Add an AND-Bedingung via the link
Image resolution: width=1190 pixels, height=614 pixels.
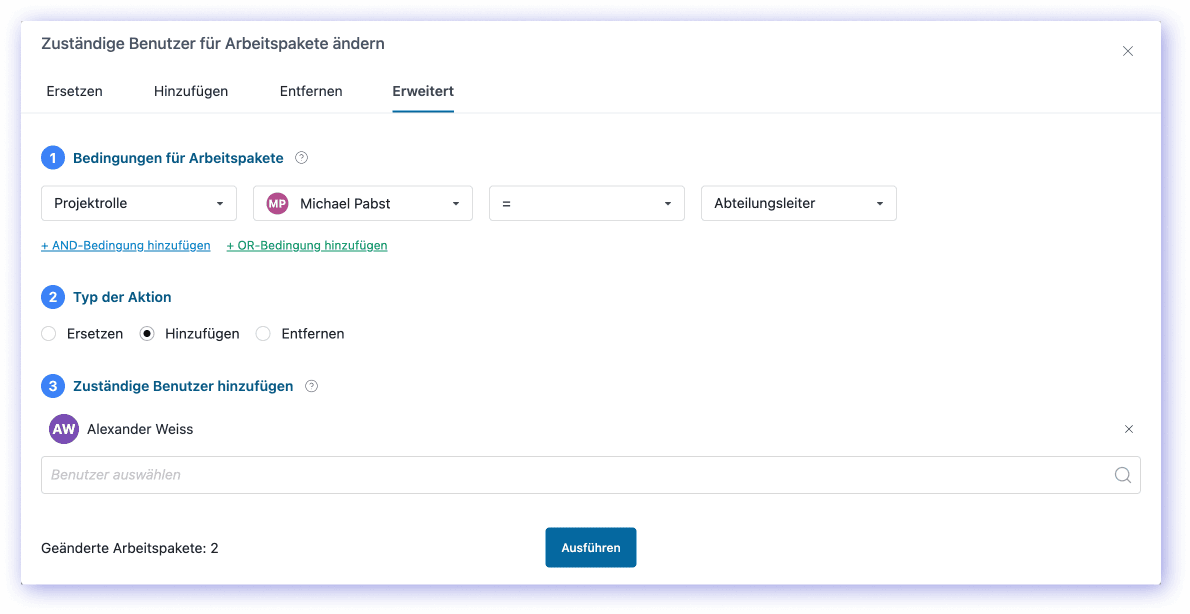pyautogui.click(x=126, y=245)
